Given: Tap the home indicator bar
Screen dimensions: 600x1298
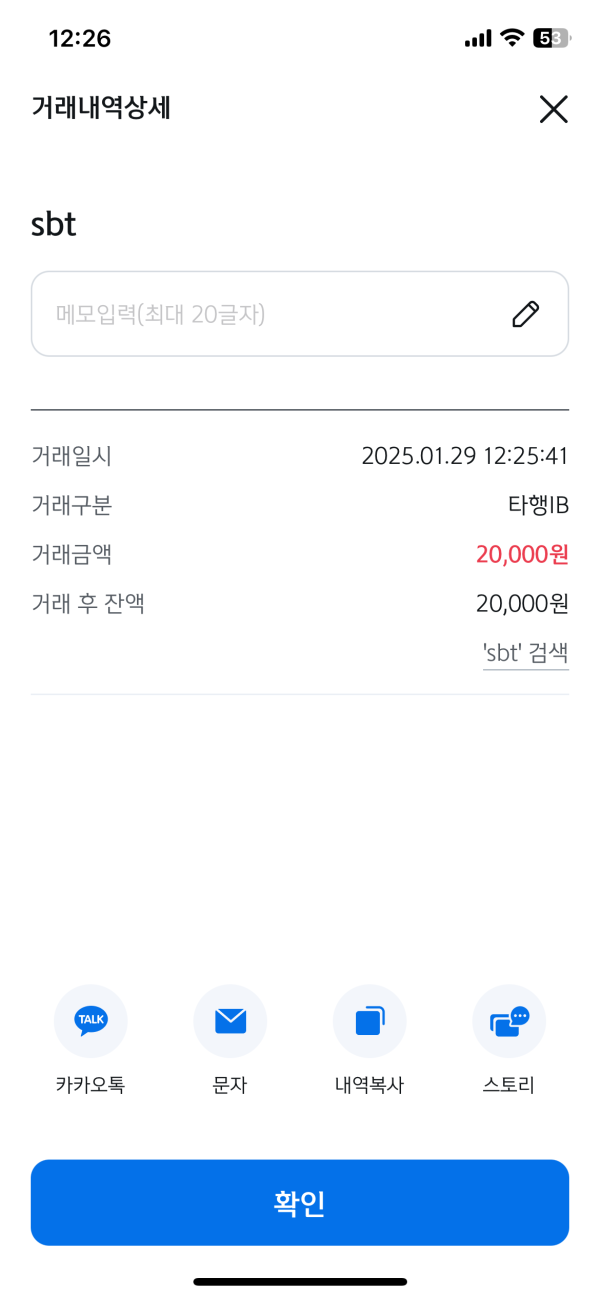Looking at the screenshot, I should [300, 1281].
